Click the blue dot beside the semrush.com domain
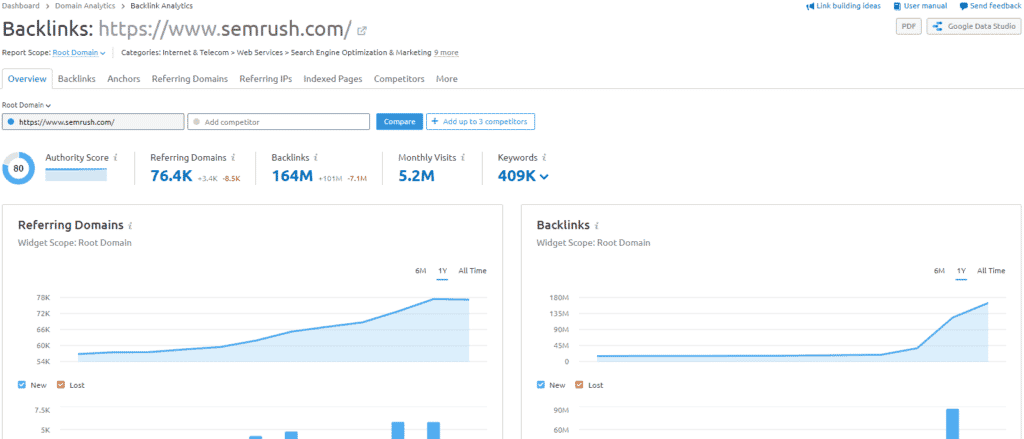 [11, 122]
